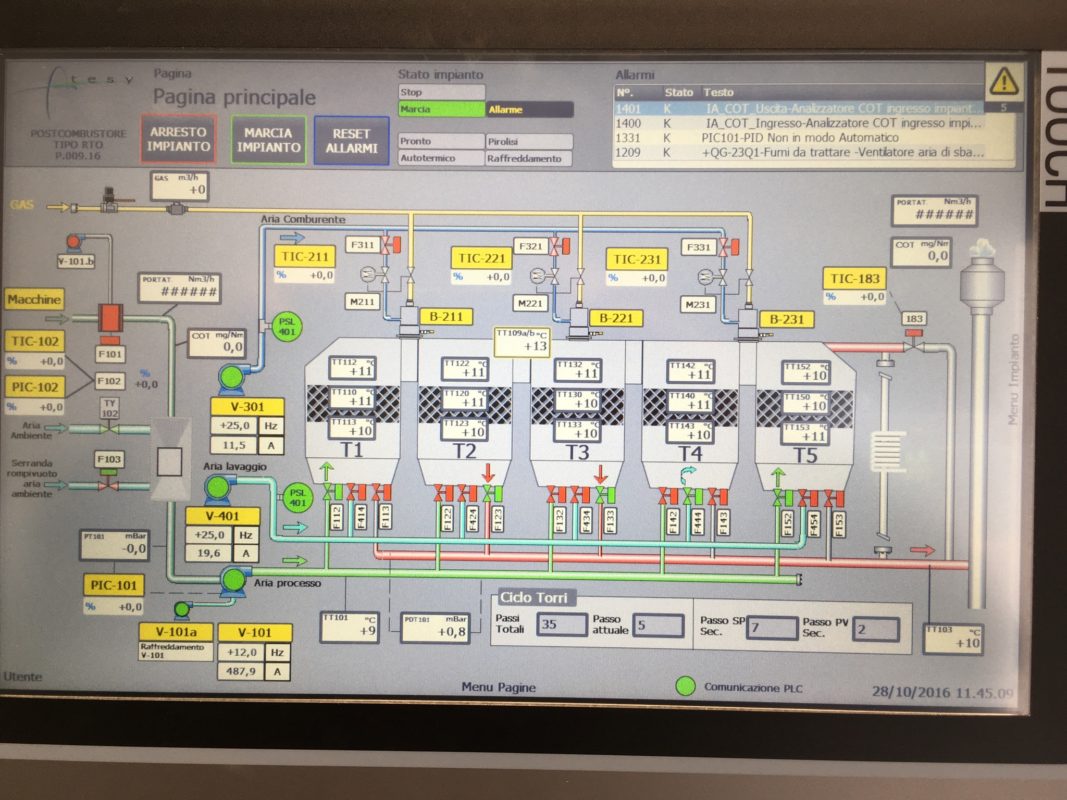The height and width of the screenshot is (800, 1067).
Task: Edit the V-101 frequency Hz value
Action: [x=241, y=652]
